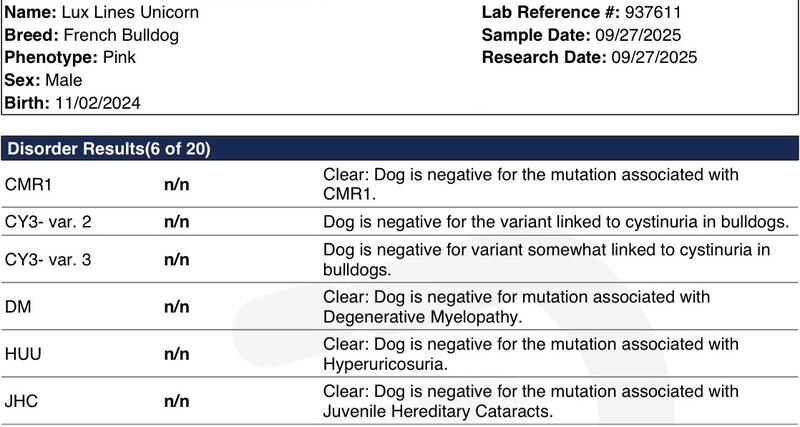
Task: Select the DM disorder label
Action: [17, 307]
